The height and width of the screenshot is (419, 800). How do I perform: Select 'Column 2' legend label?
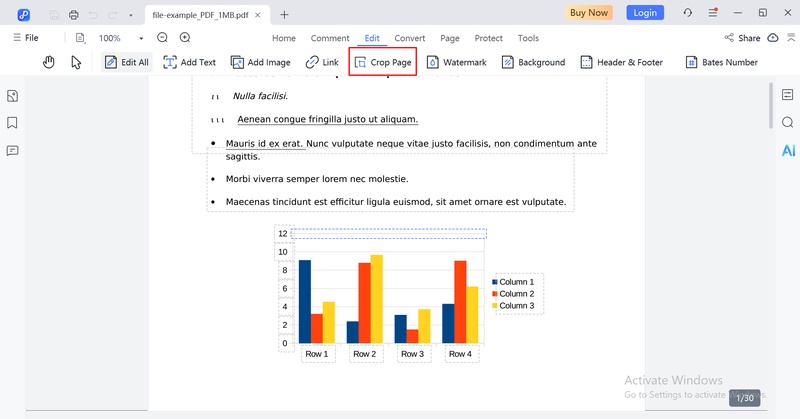[516, 294]
